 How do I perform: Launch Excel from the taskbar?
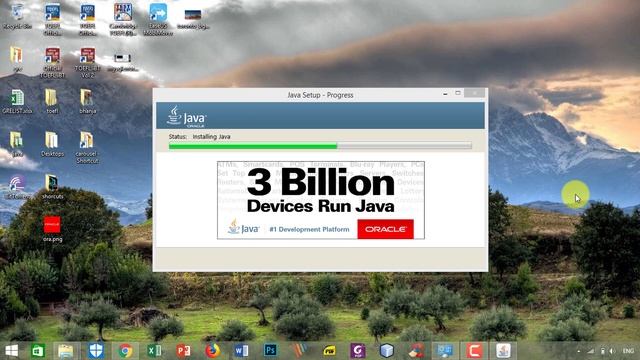[x=154, y=351]
